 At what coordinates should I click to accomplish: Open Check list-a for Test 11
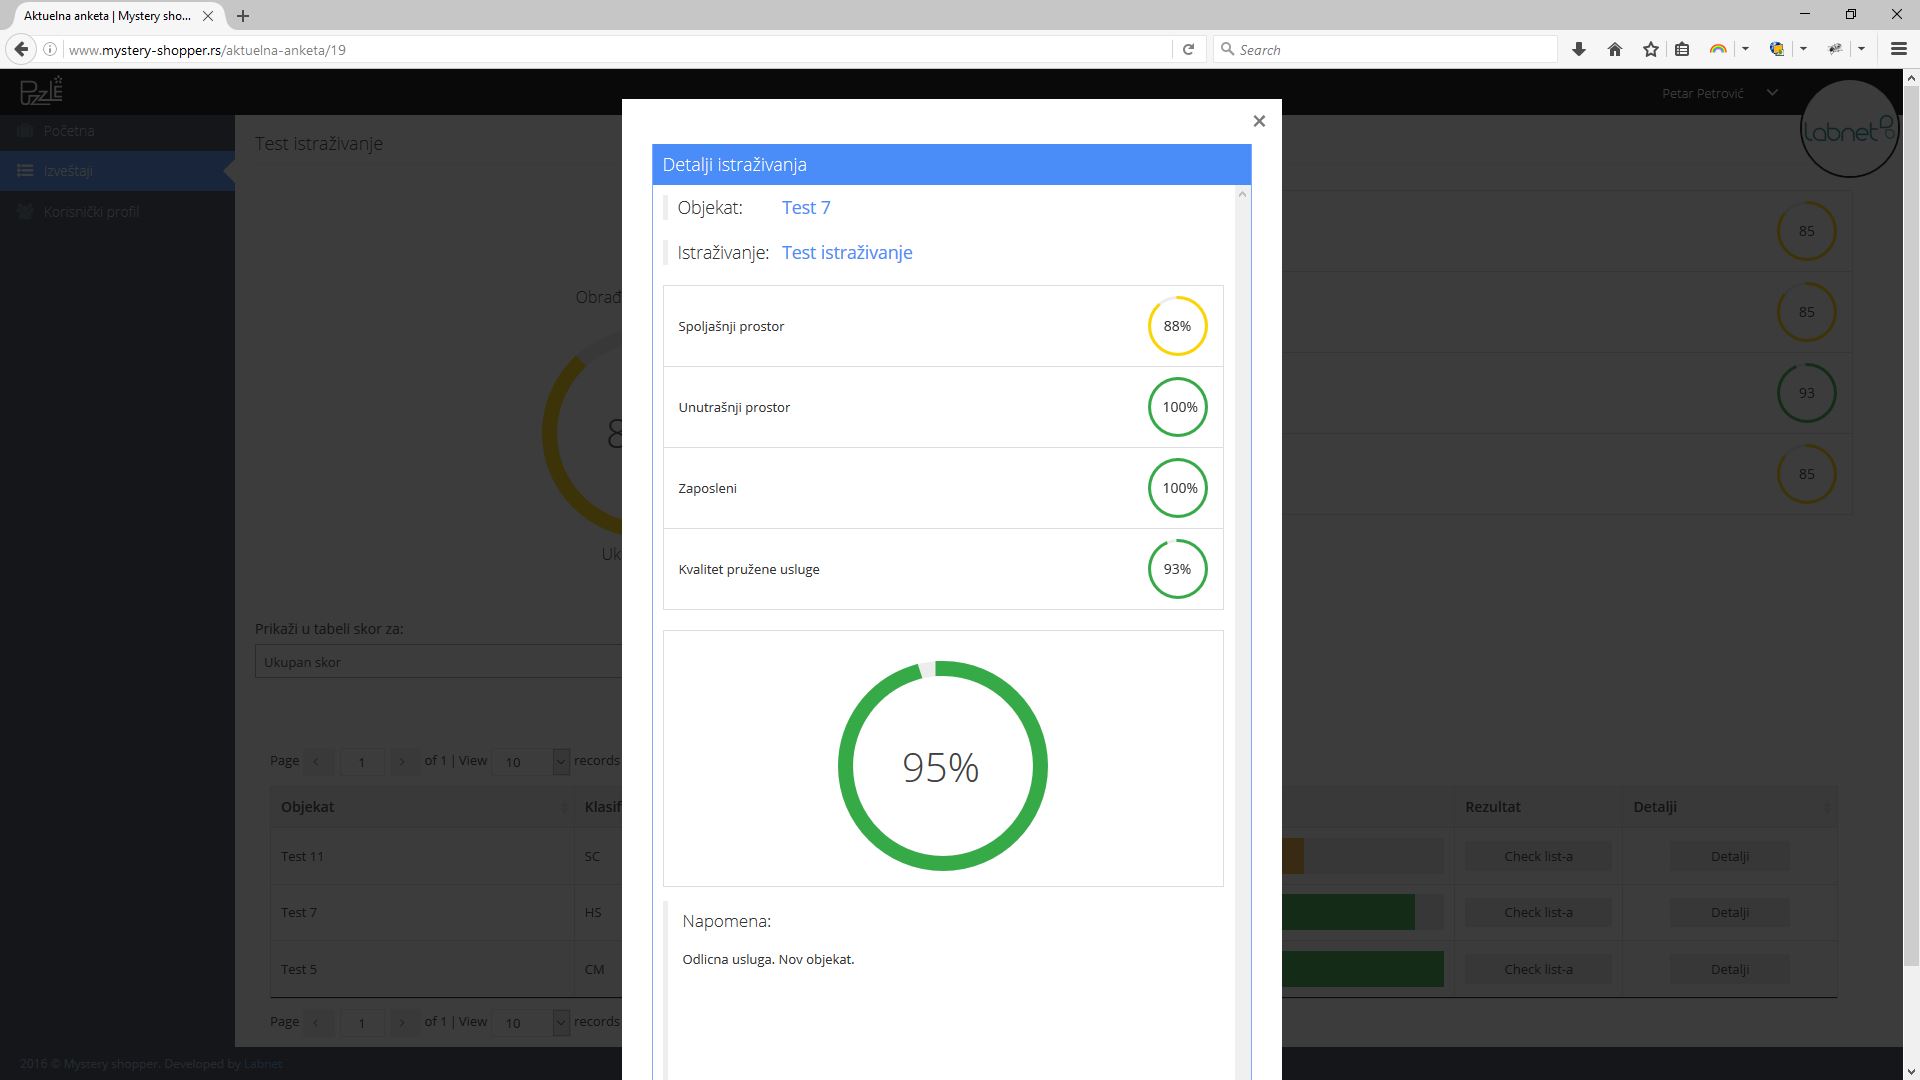coord(1538,856)
